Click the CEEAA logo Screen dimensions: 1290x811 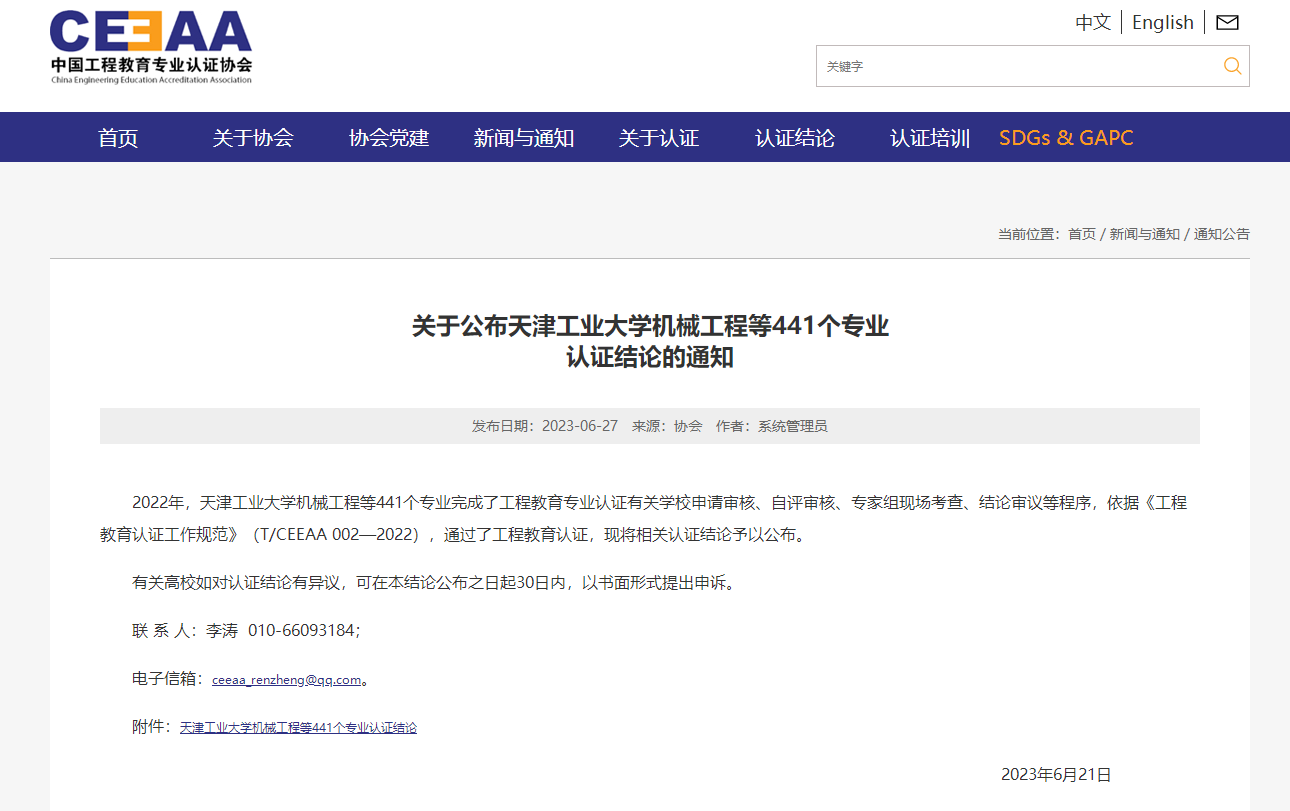[151, 47]
